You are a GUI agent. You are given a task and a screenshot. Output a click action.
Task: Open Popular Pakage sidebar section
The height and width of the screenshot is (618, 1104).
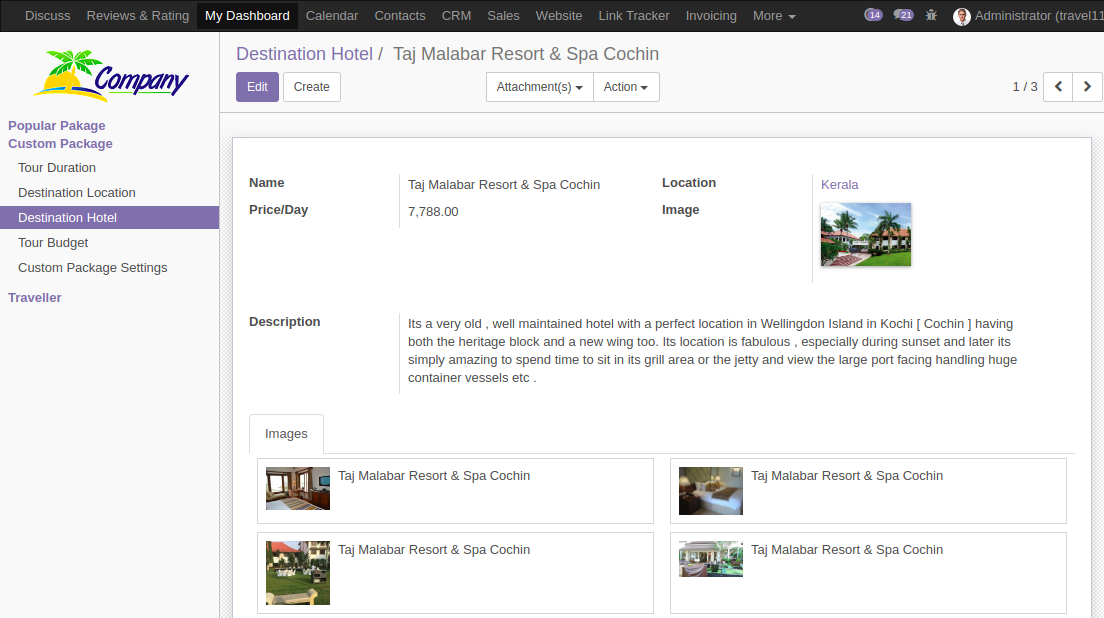click(x=57, y=125)
